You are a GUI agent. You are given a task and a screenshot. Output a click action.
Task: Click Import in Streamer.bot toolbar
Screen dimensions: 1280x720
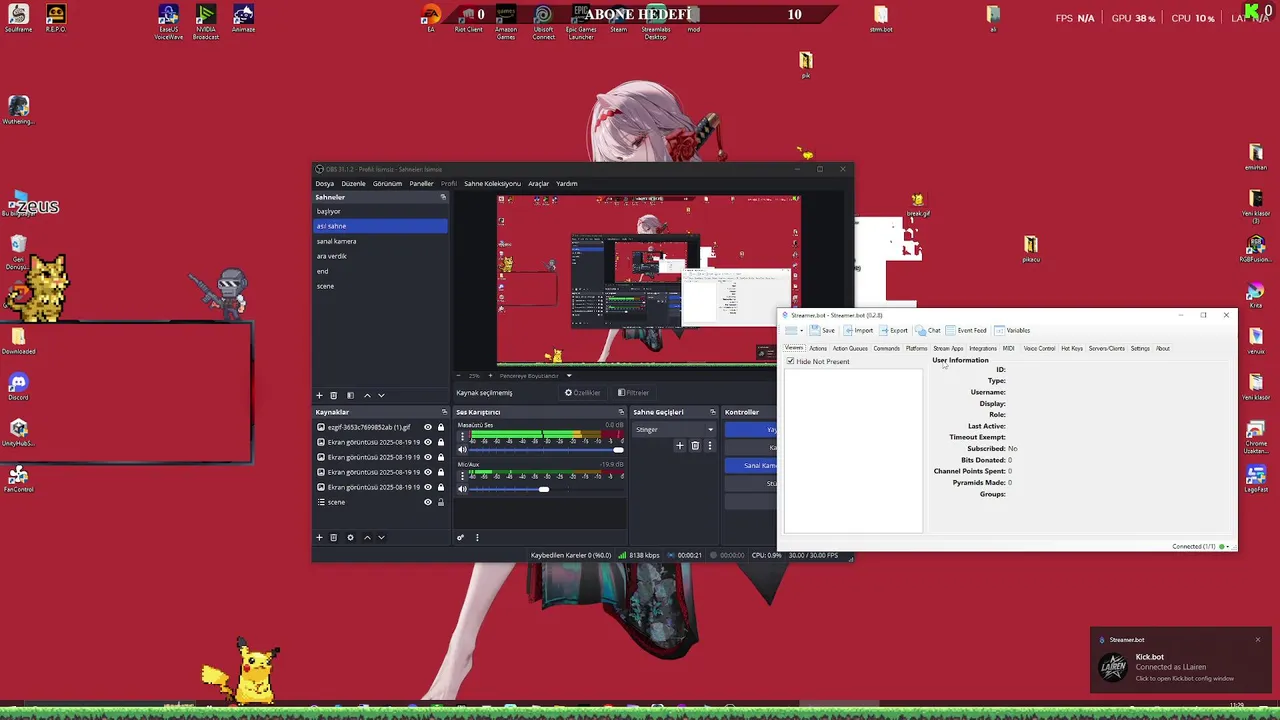pyautogui.click(x=858, y=331)
